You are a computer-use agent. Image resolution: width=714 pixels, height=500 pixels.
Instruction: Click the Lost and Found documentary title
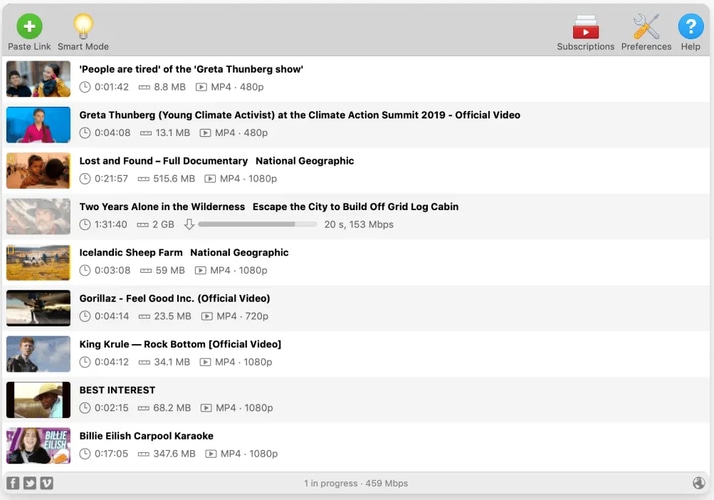163,161
